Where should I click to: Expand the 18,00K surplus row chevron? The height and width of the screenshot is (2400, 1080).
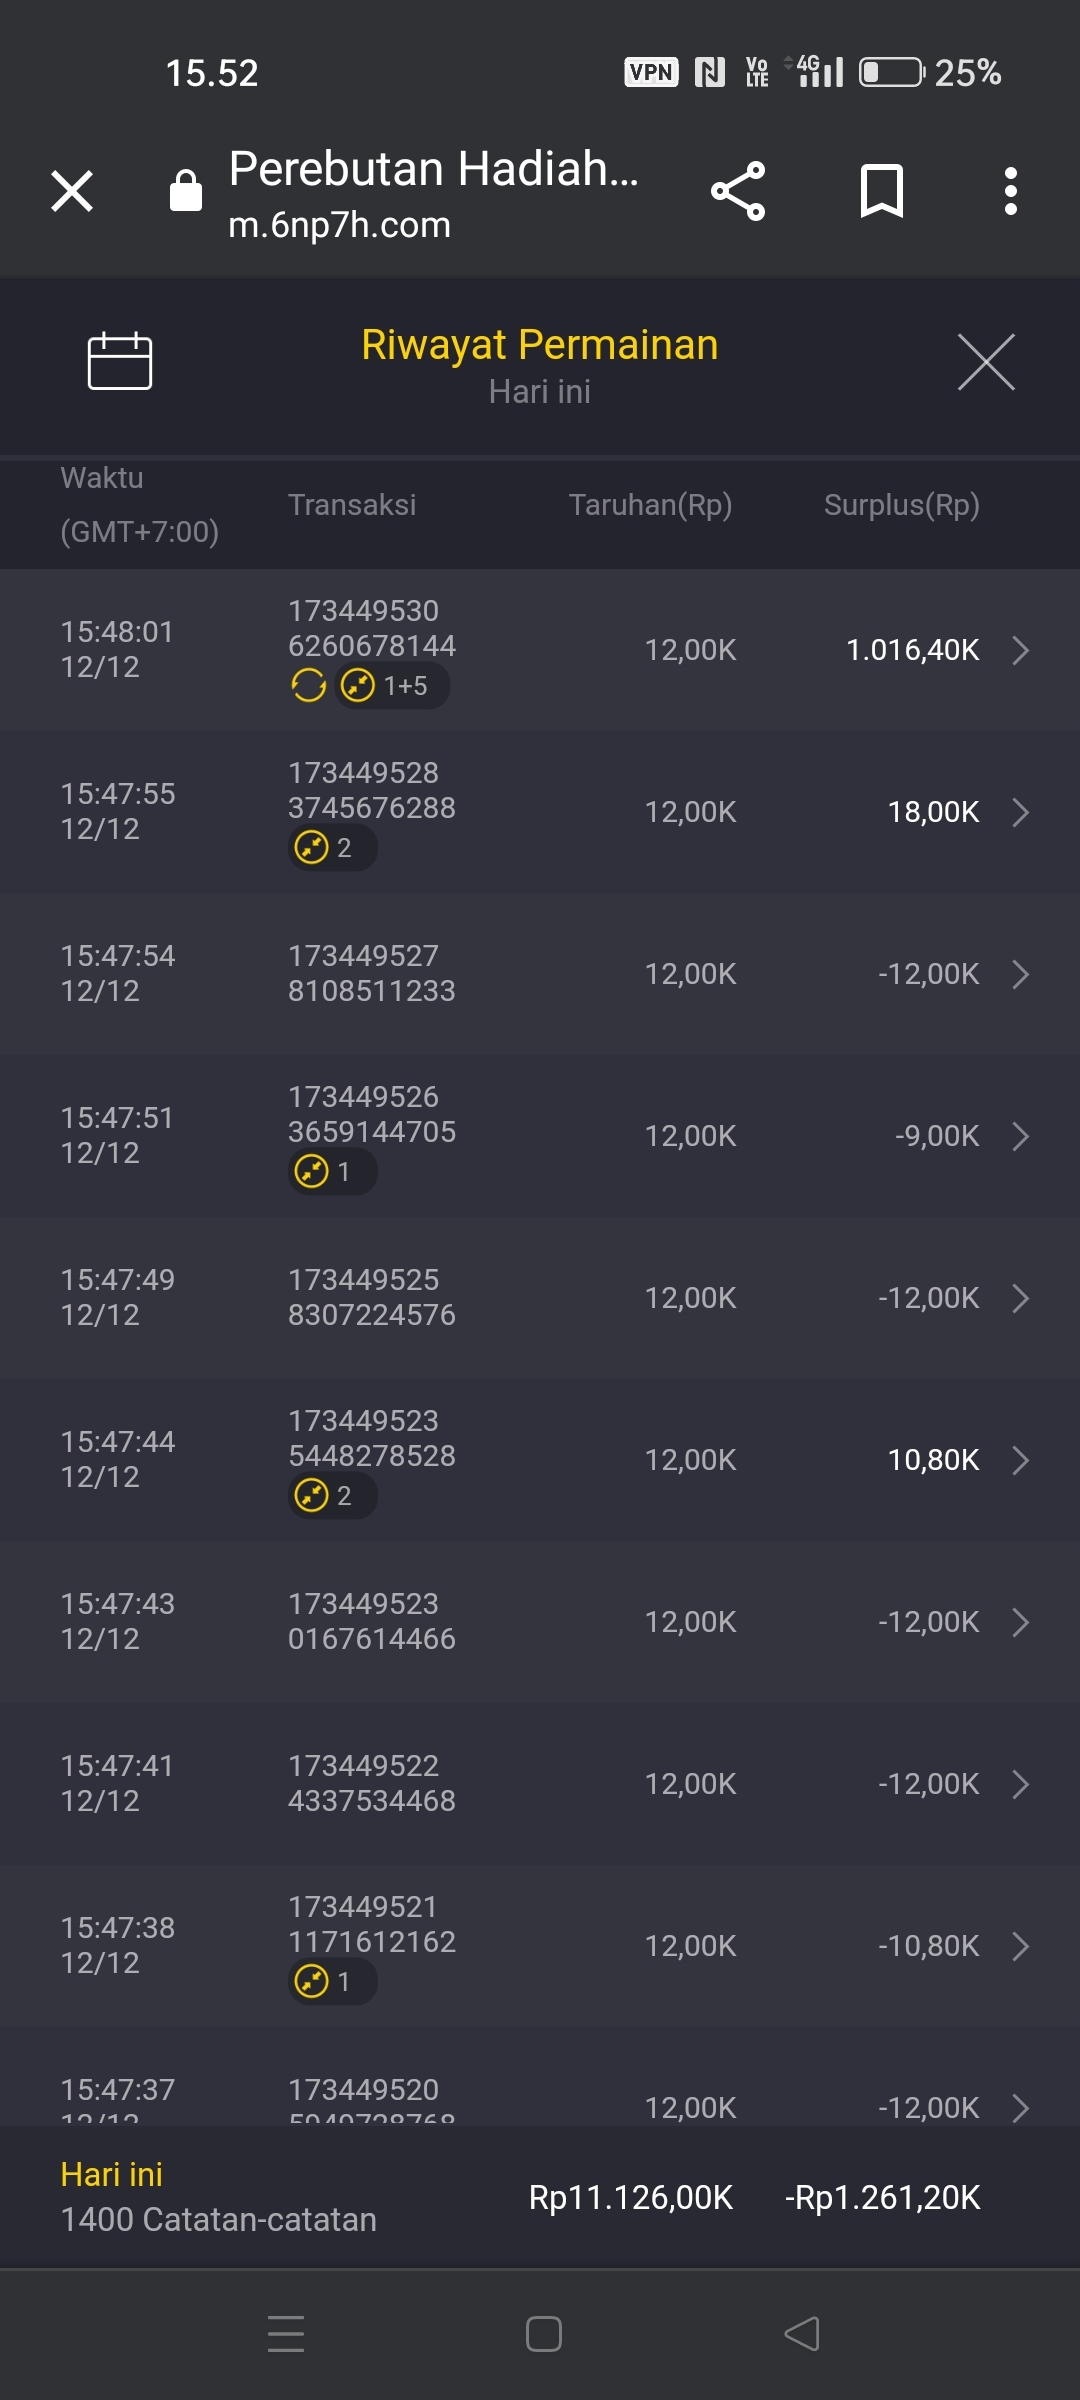pos(1020,812)
